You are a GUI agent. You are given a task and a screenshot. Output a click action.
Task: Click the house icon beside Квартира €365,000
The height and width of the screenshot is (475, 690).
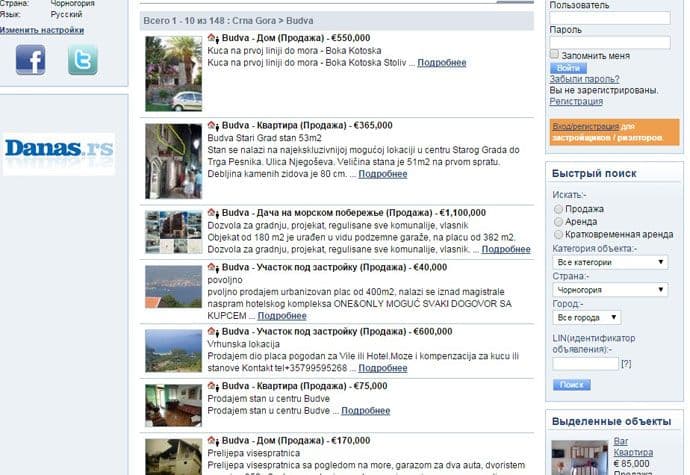pyautogui.click(x=213, y=125)
